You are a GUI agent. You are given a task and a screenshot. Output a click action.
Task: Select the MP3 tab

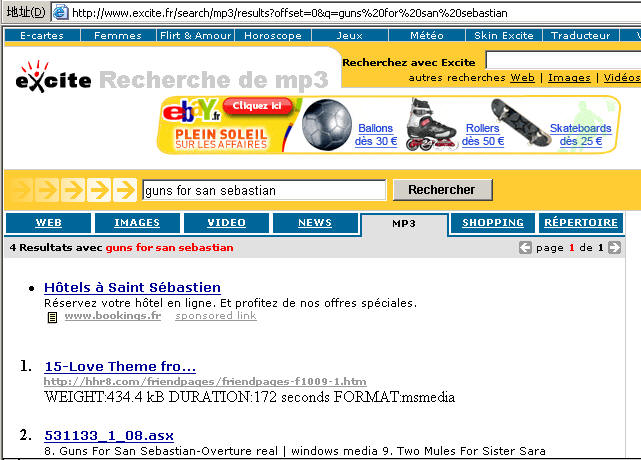coord(404,224)
